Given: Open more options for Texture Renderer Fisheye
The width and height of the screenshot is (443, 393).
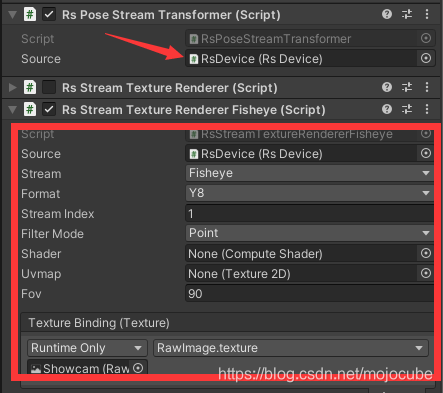Looking at the screenshot, I should [427, 109].
